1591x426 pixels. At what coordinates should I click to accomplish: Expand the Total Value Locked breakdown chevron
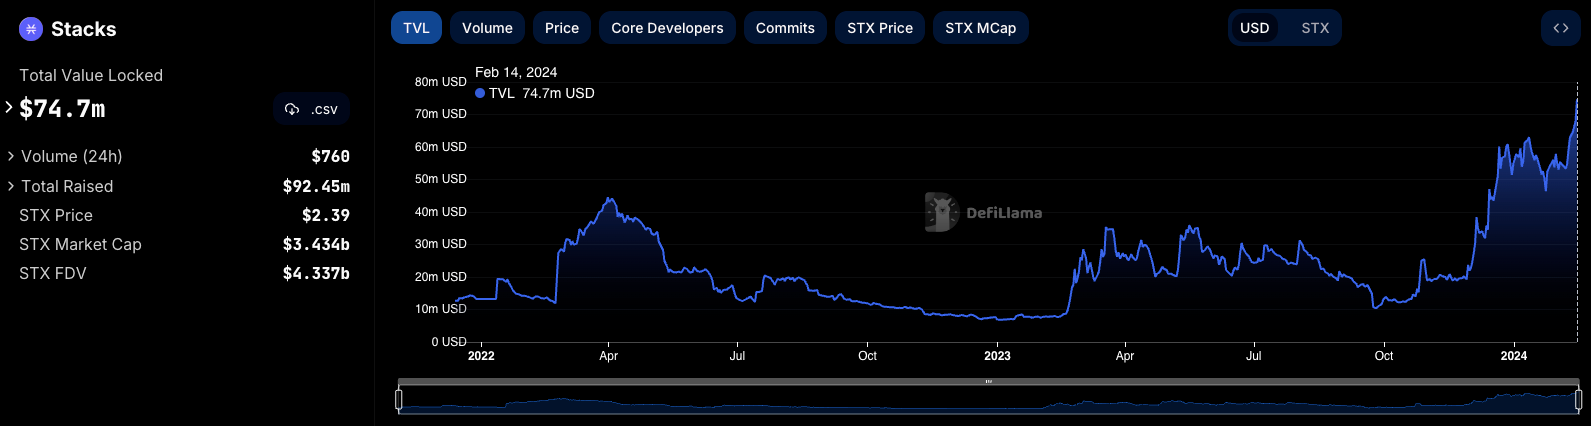9,106
